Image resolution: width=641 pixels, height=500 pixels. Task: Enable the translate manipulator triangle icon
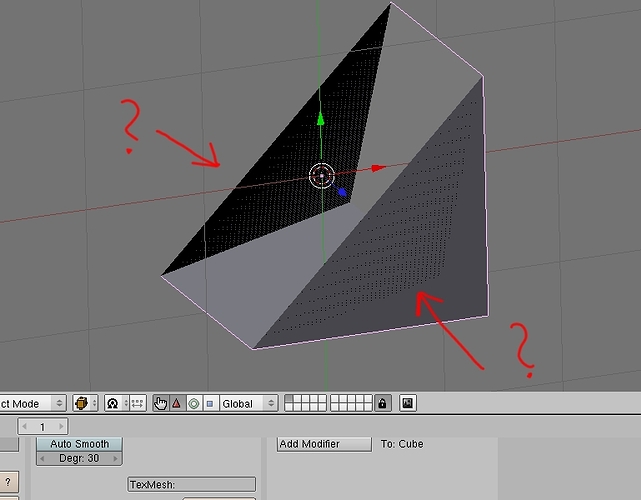click(x=177, y=404)
